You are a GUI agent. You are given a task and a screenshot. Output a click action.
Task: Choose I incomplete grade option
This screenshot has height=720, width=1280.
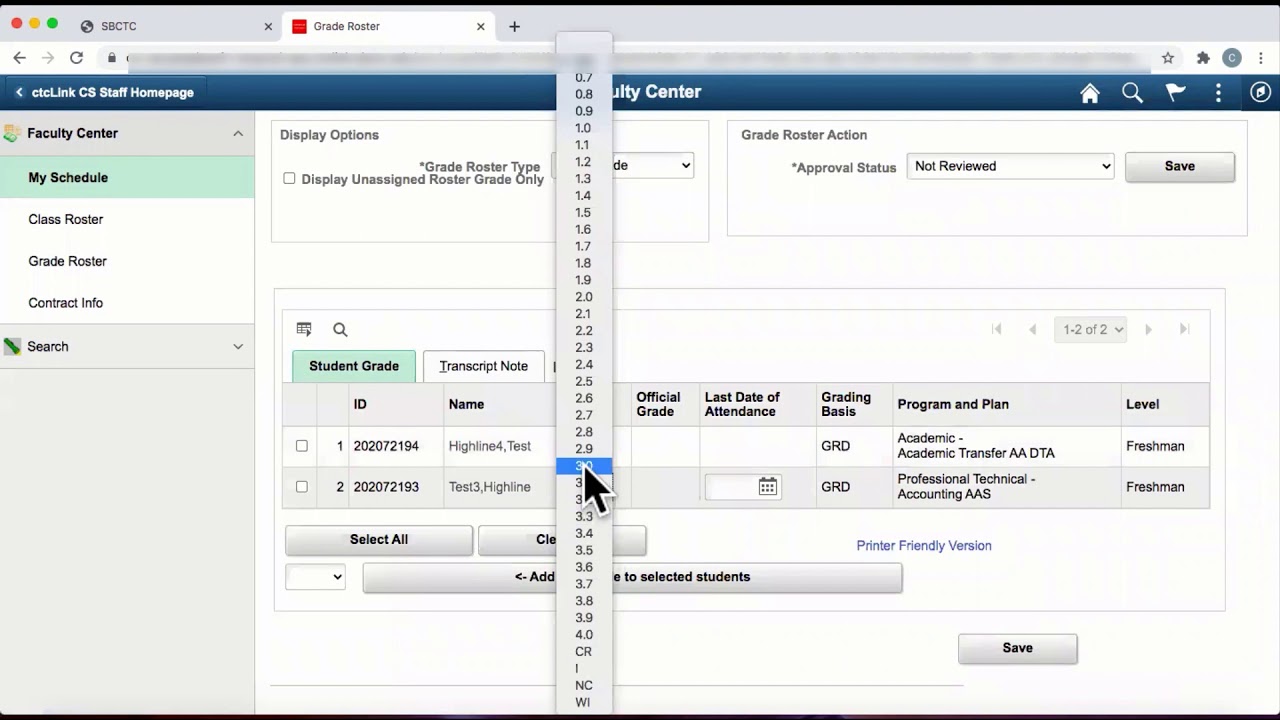pyautogui.click(x=584, y=669)
